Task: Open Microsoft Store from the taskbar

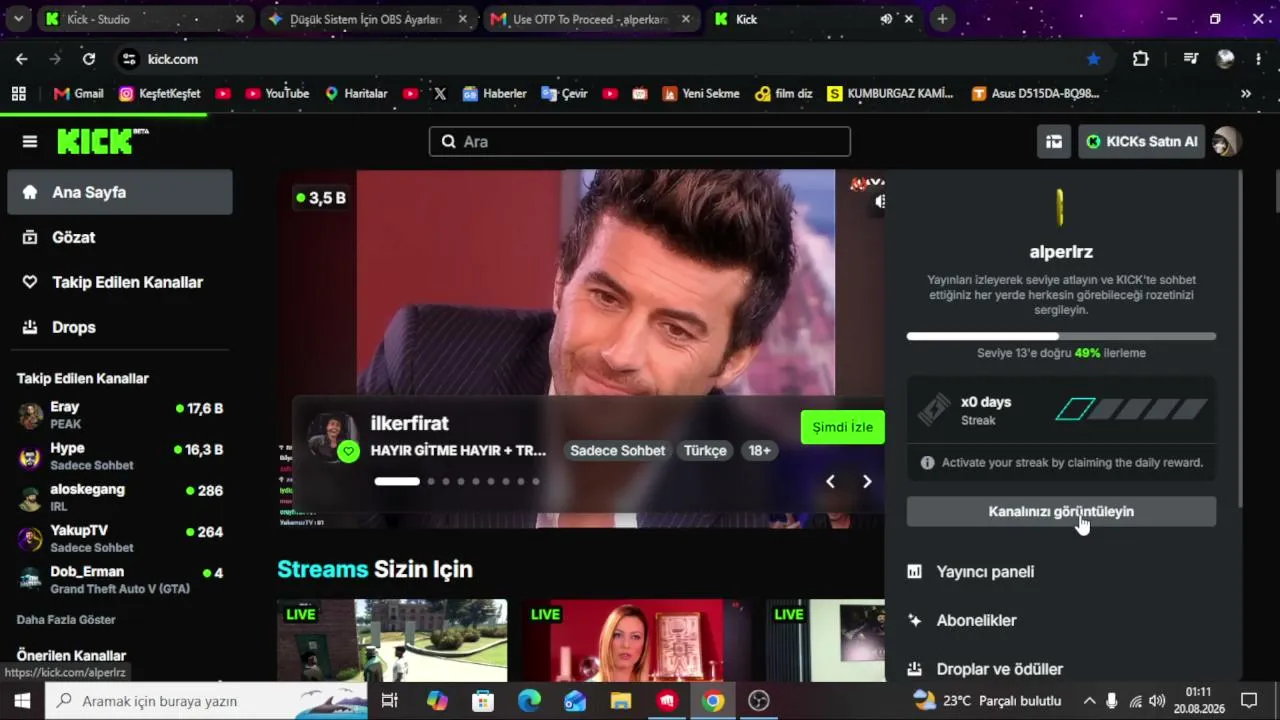Action: [x=483, y=701]
